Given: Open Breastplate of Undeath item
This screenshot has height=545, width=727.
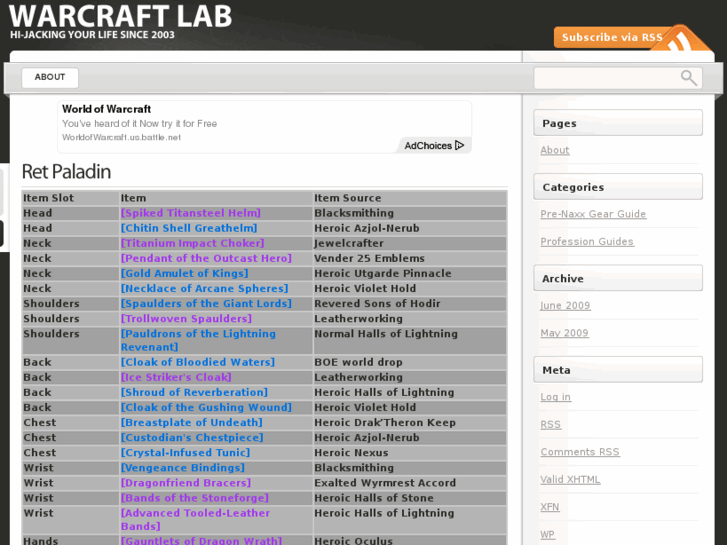Looking at the screenshot, I should pyautogui.click(x=191, y=423).
